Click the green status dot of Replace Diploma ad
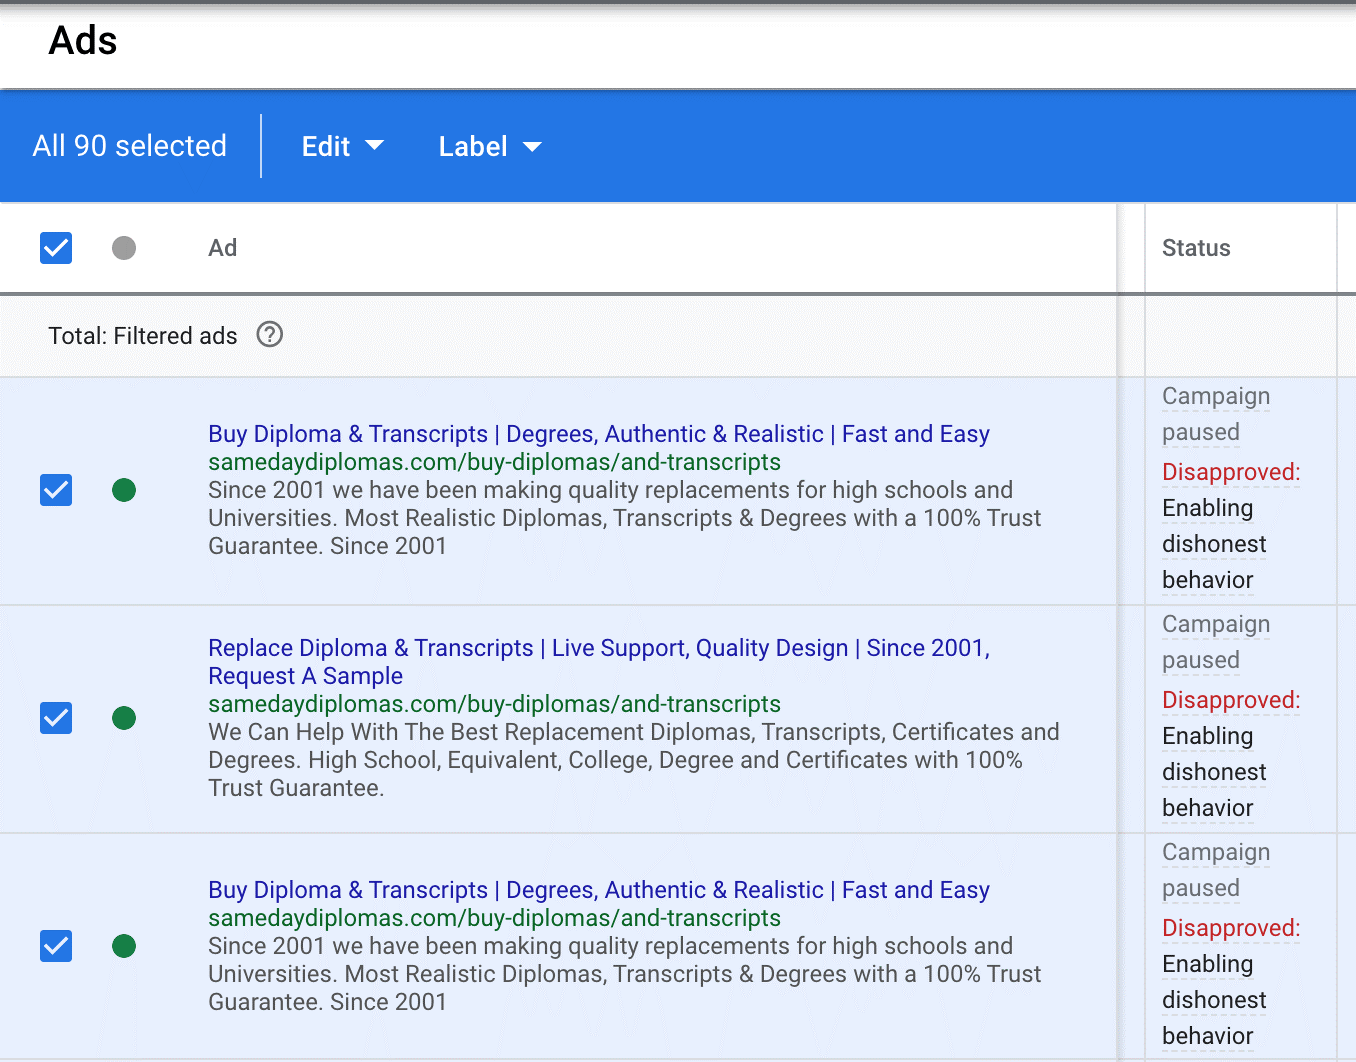 click(x=124, y=718)
